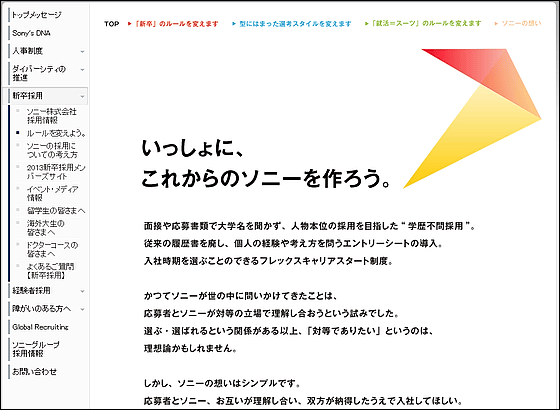
Task: Click line かつてソニーが世の中に問いかけてきたことは
Action: coord(240,296)
